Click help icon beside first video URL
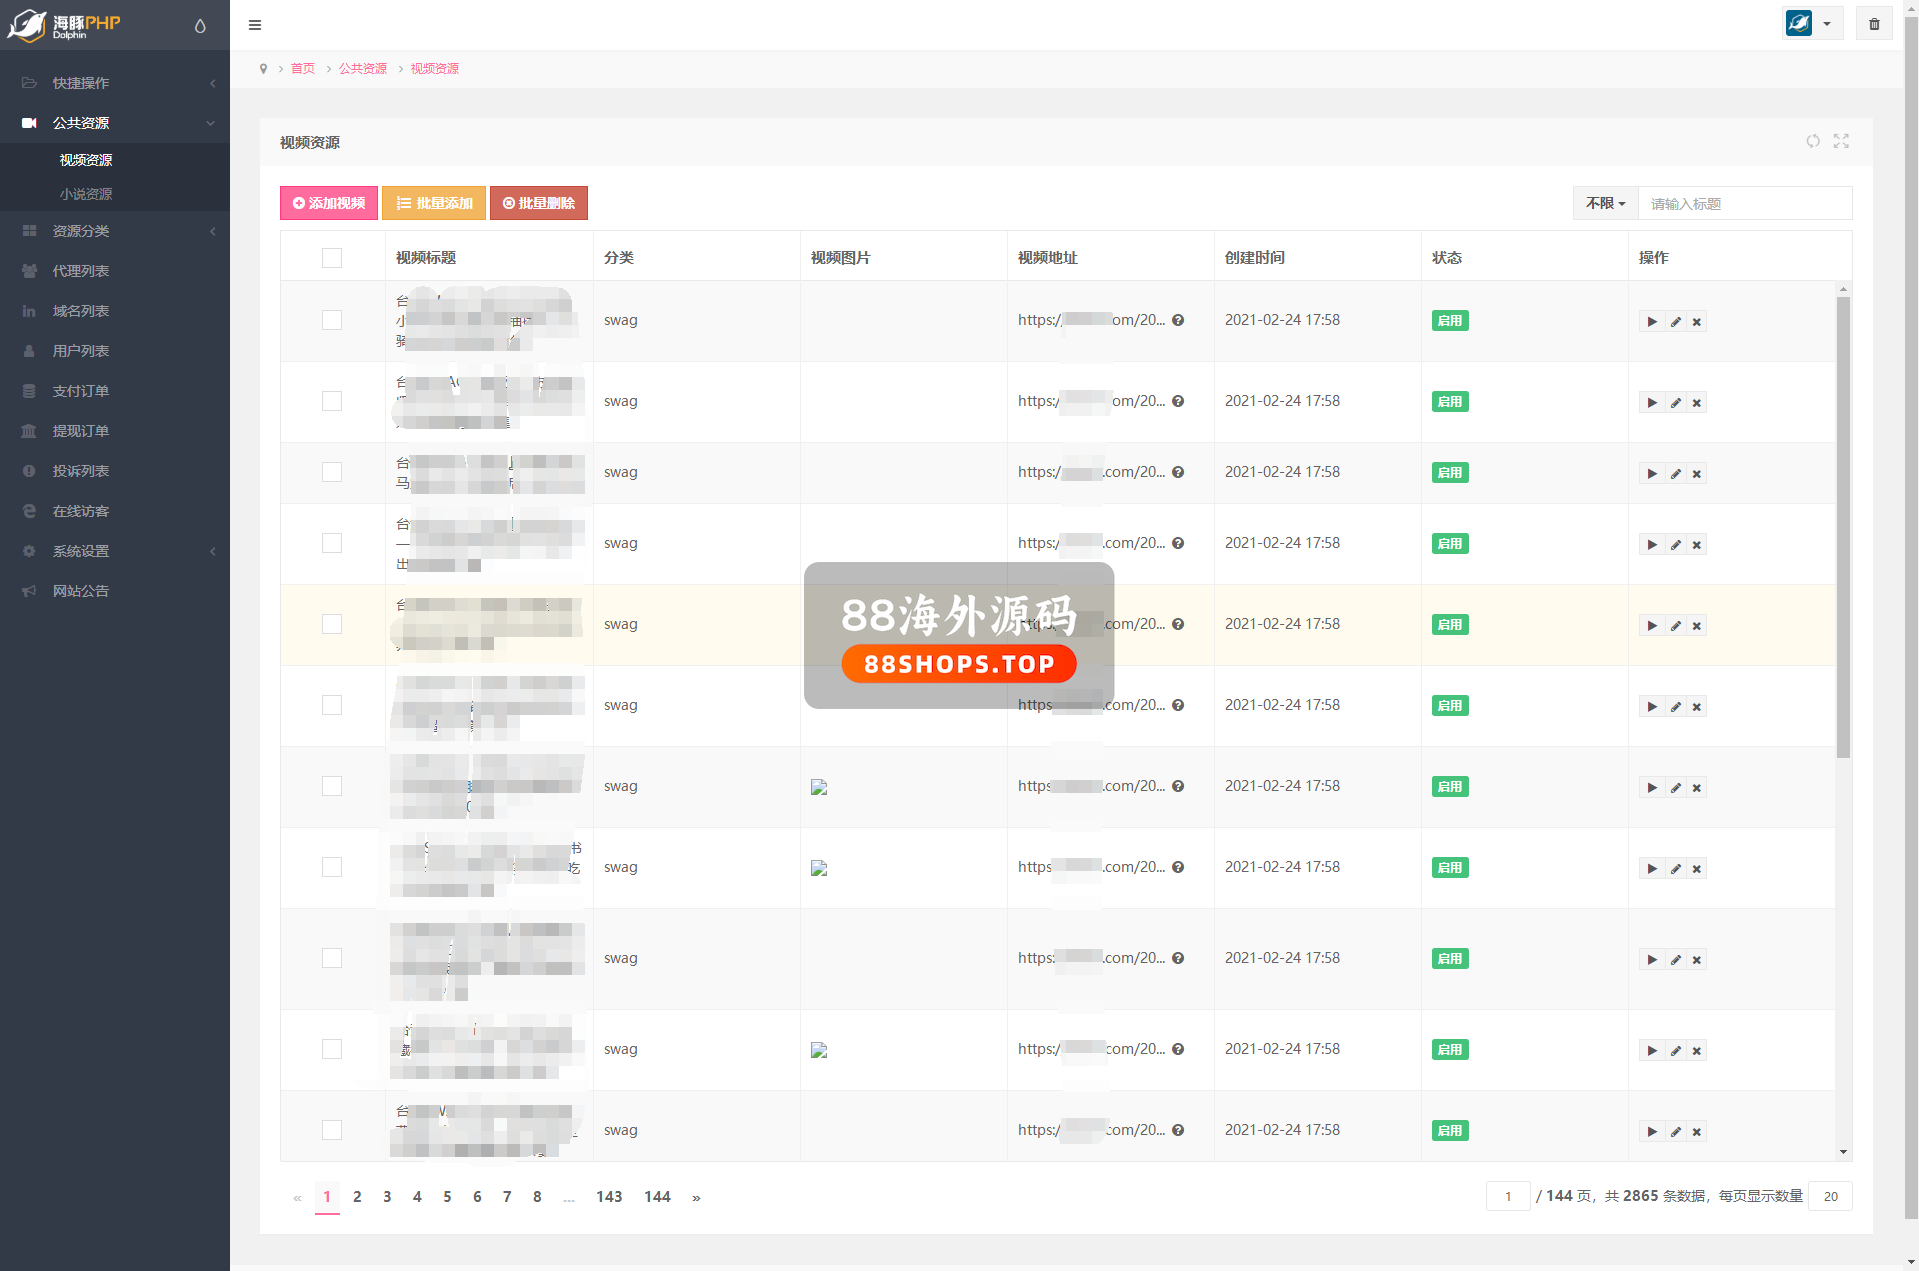1919x1271 pixels. click(x=1178, y=320)
